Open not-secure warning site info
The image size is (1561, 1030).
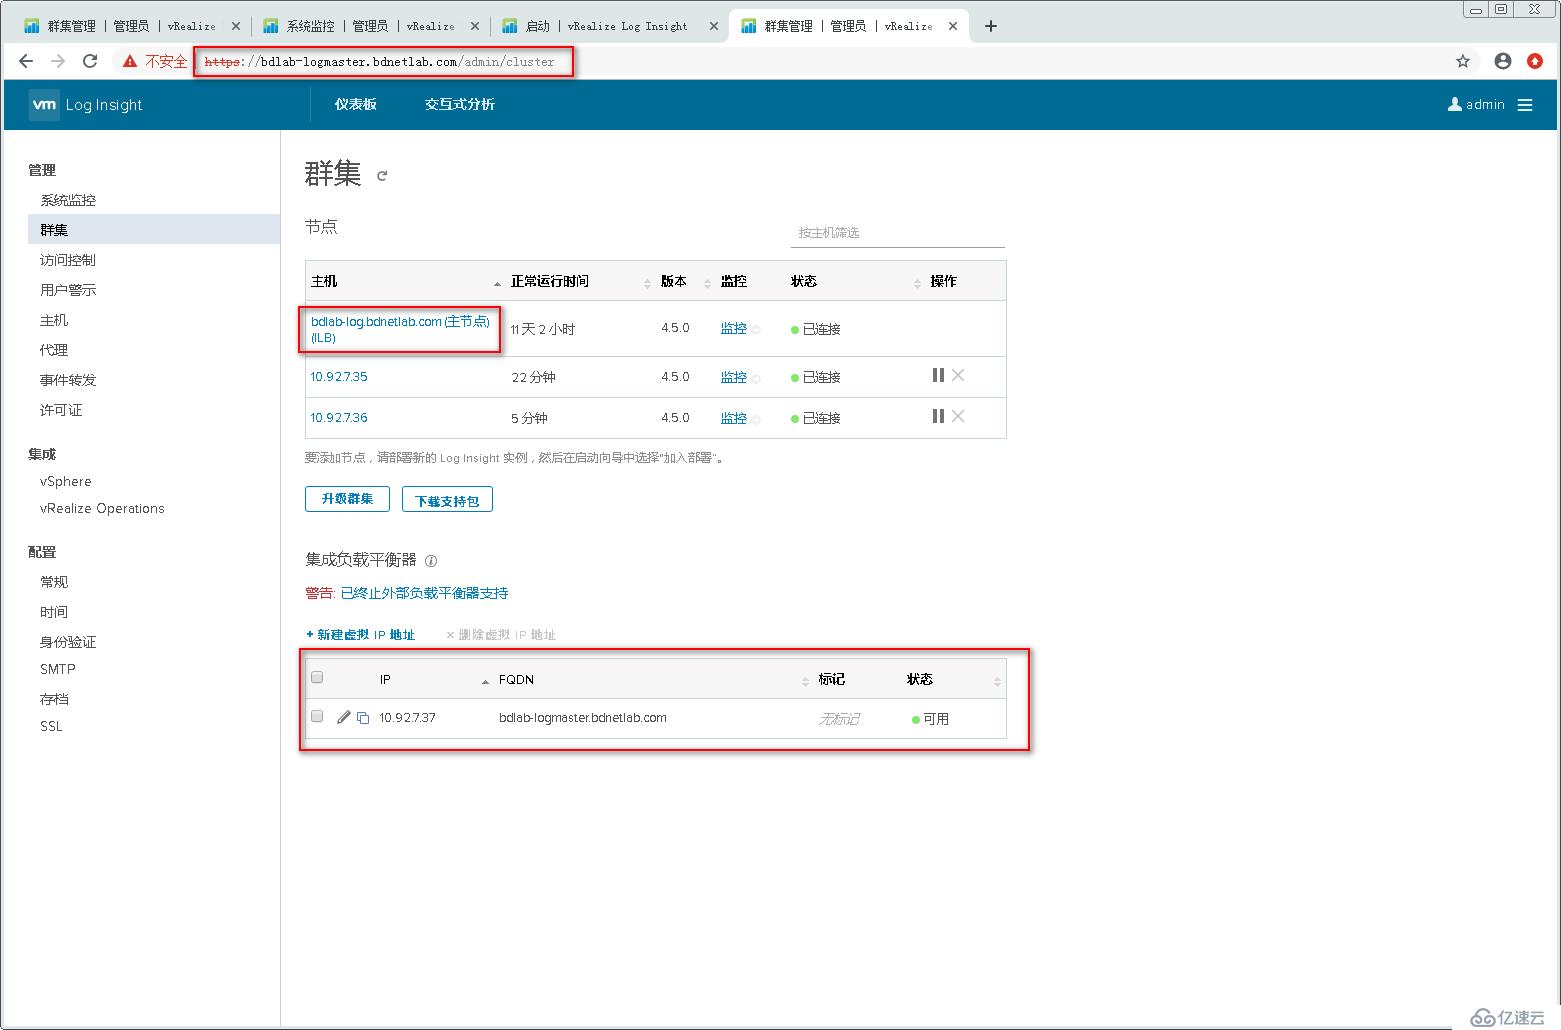coord(154,61)
